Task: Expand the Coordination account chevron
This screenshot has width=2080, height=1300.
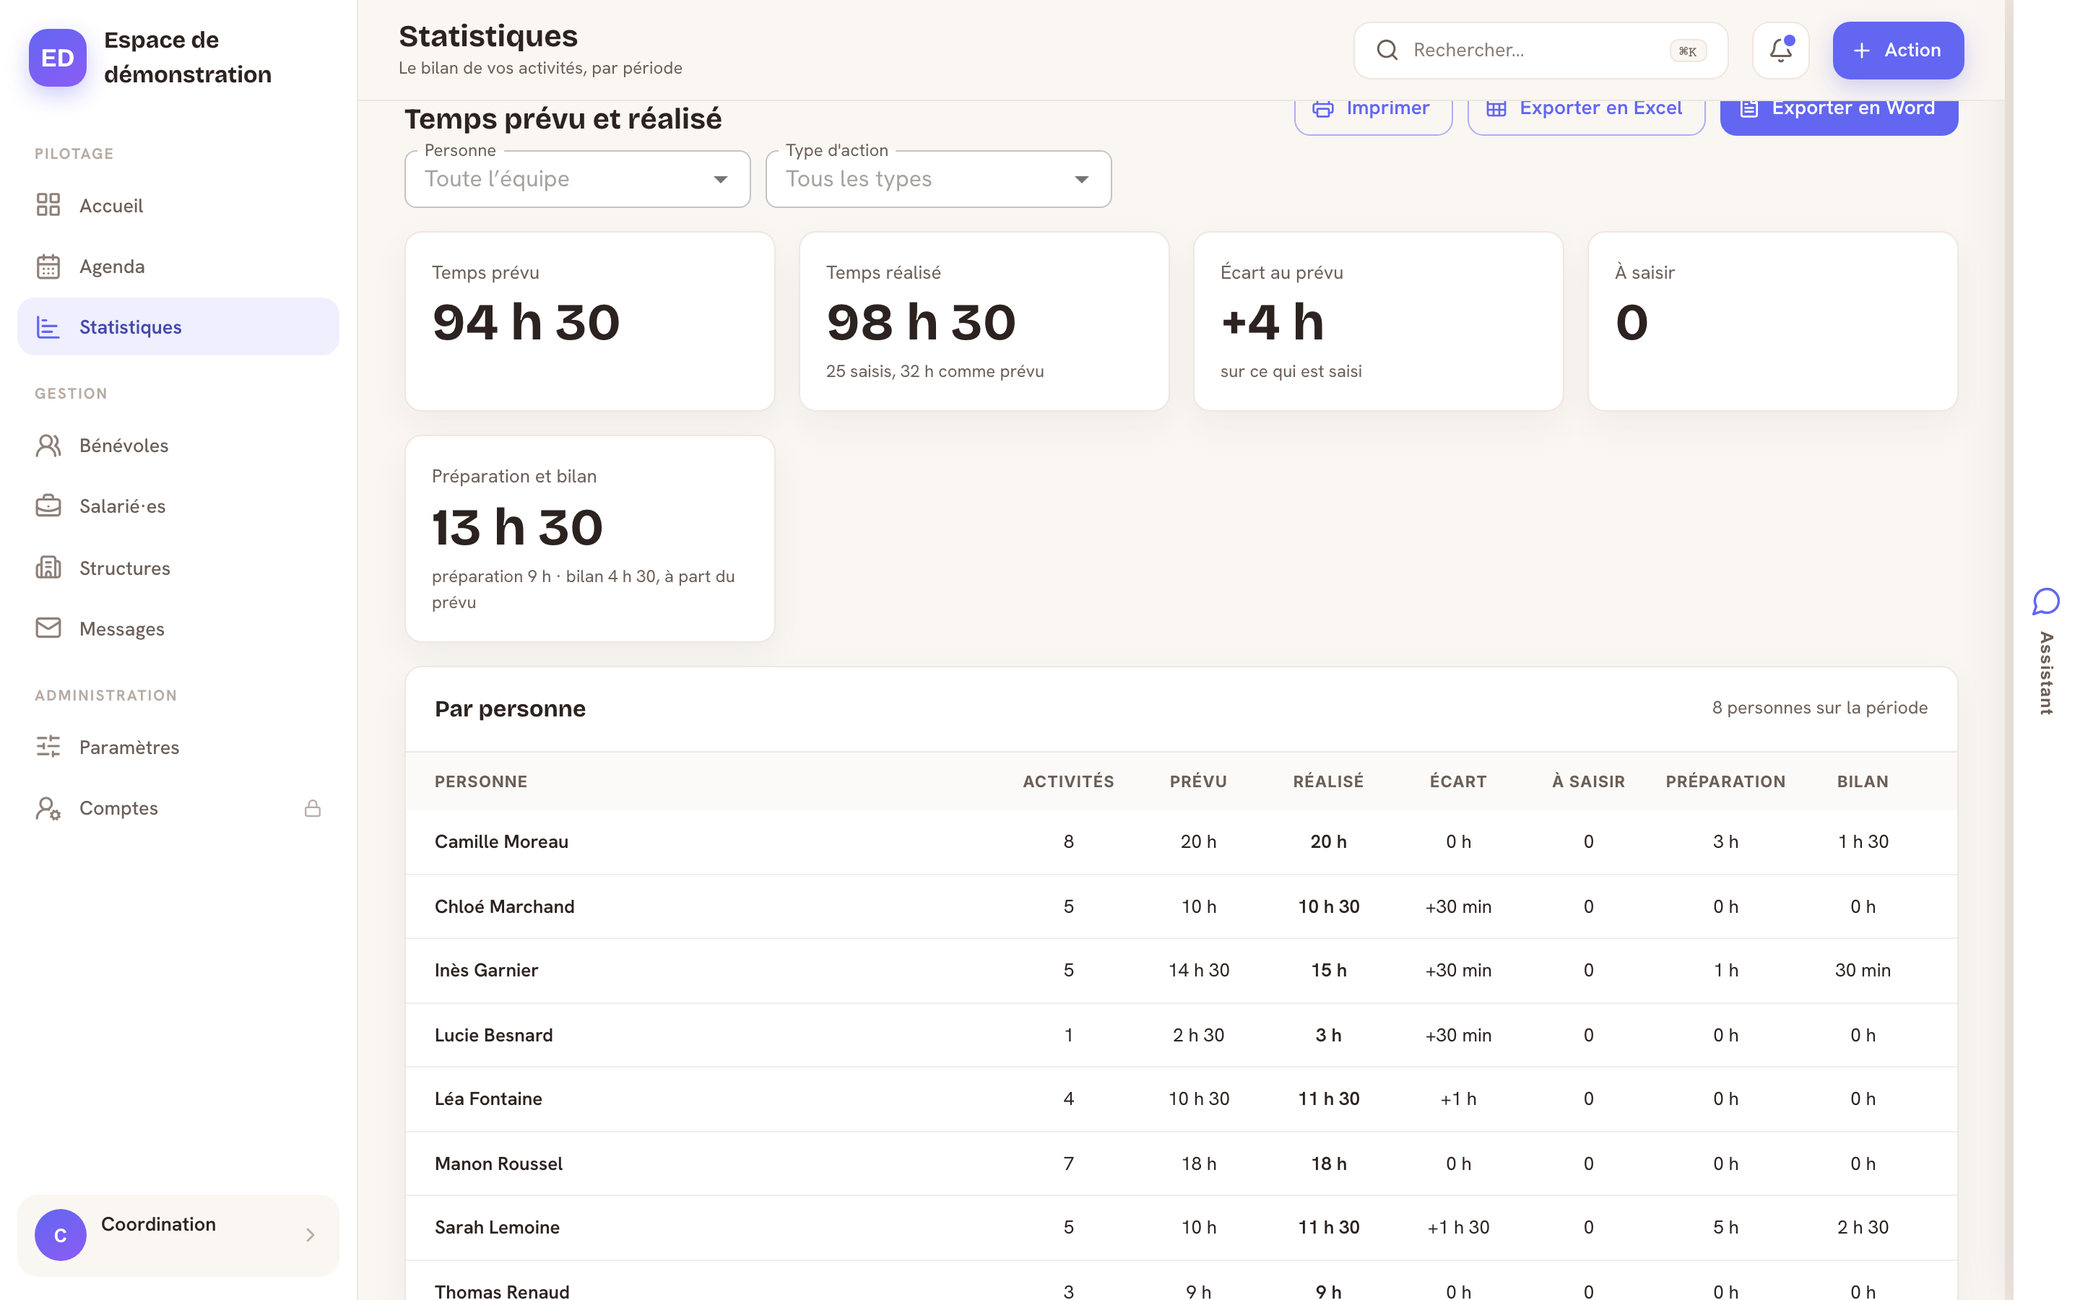Action: tap(310, 1235)
